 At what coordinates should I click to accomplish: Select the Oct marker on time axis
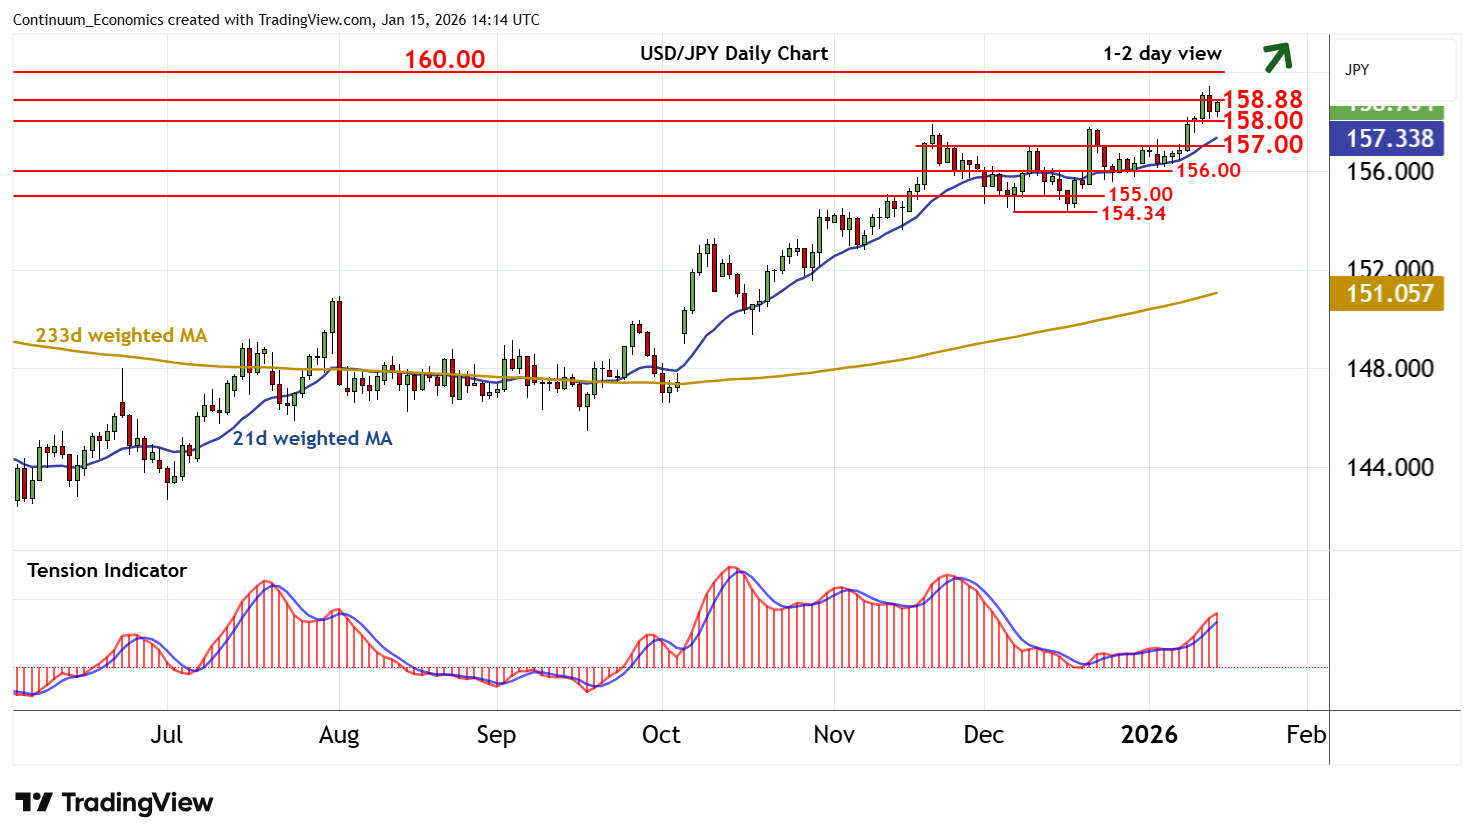[661, 735]
